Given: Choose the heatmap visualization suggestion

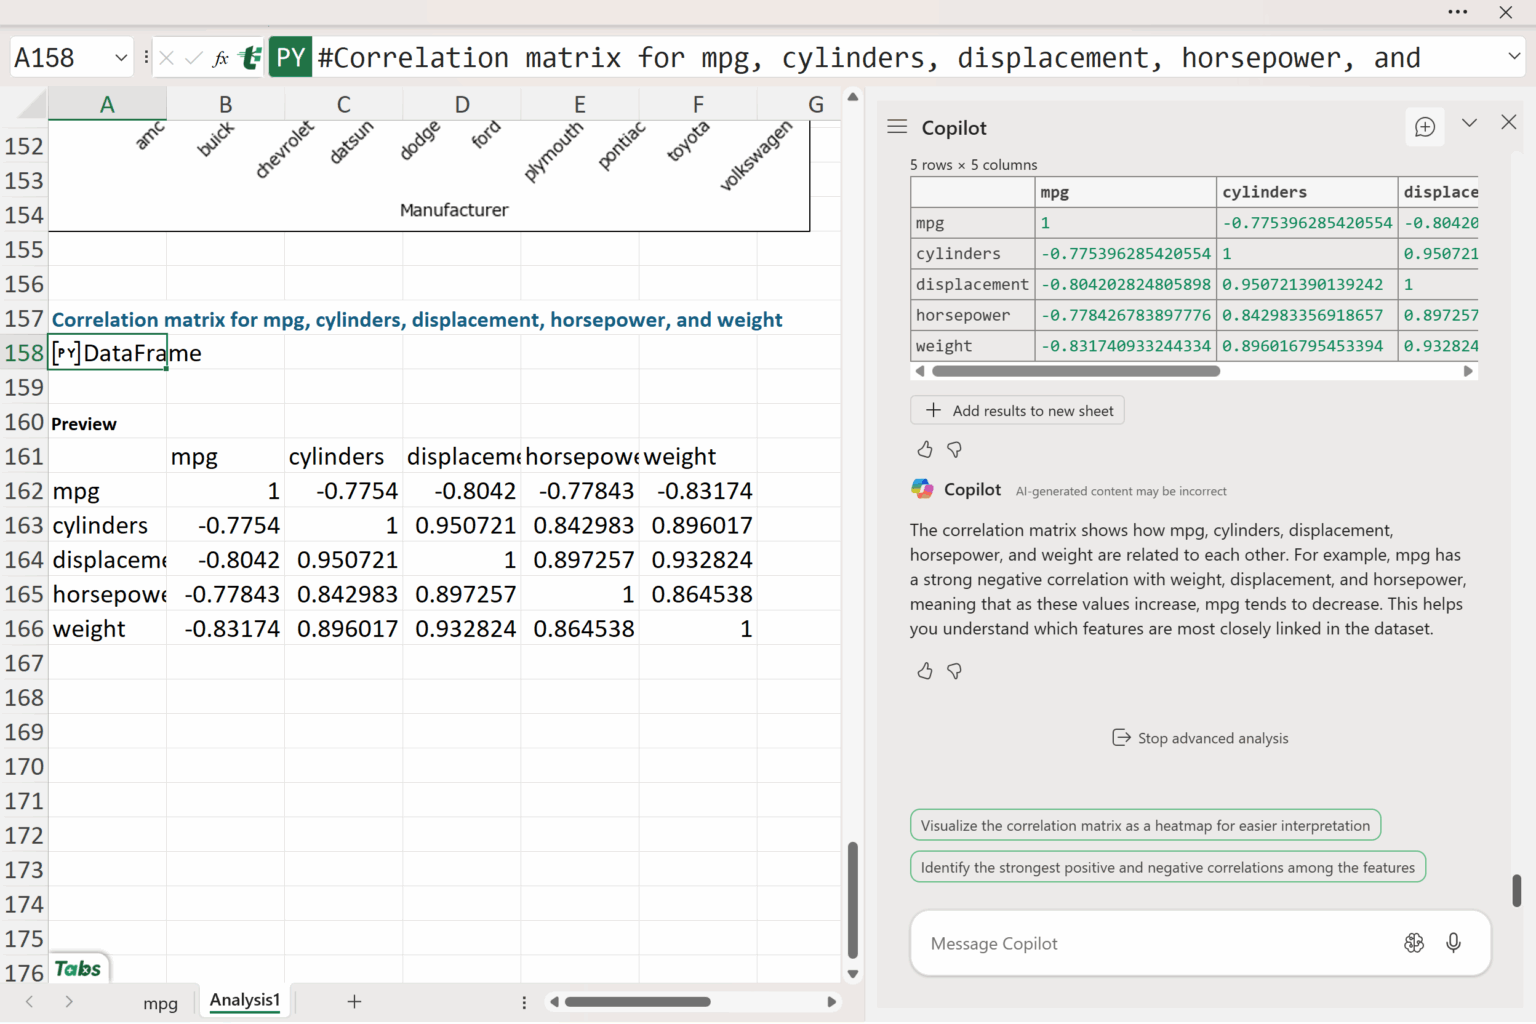Looking at the screenshot, I should pyautogui.click(x=1145, y=826).
